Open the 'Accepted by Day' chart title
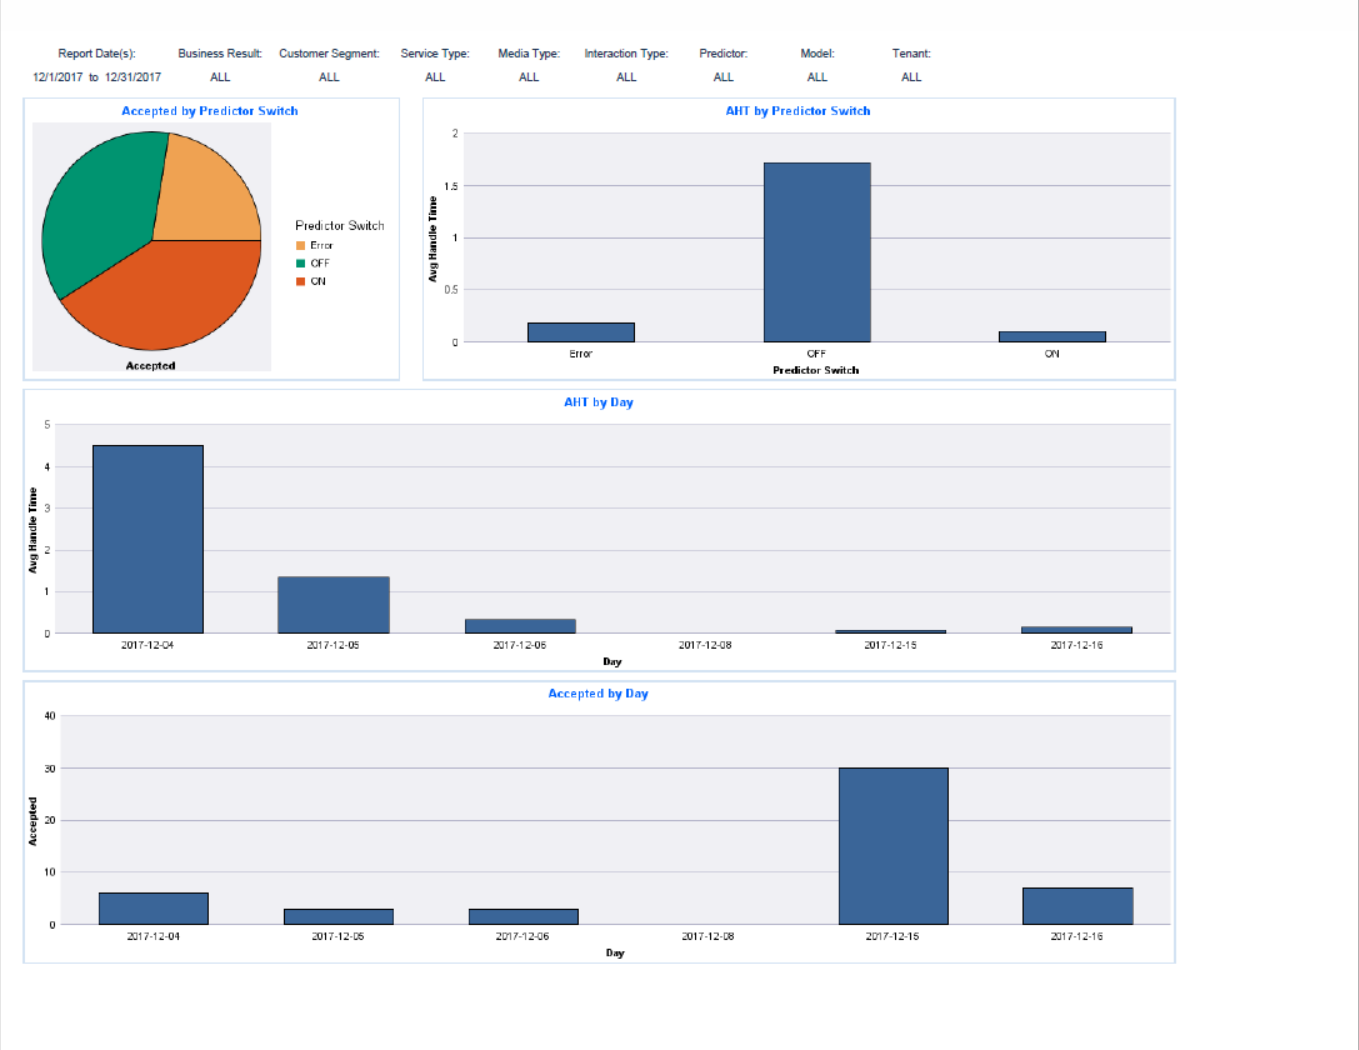Image resolution: width=1359 pixels, height=1050 pixels. coord(598,693)
